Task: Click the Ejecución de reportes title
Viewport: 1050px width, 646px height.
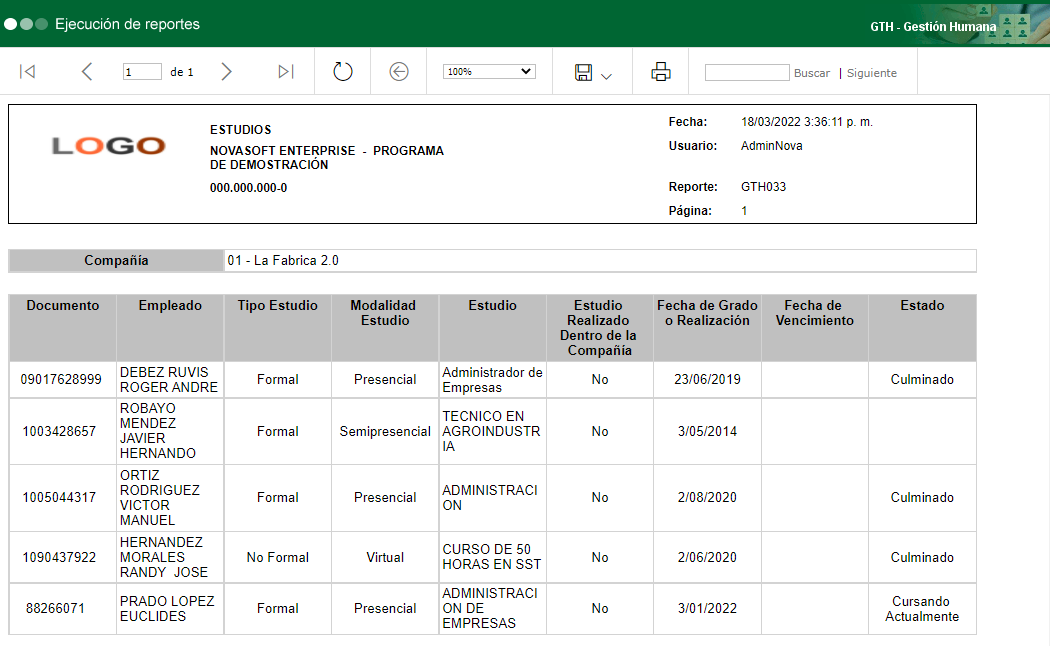Action: (x=127, y=24)
